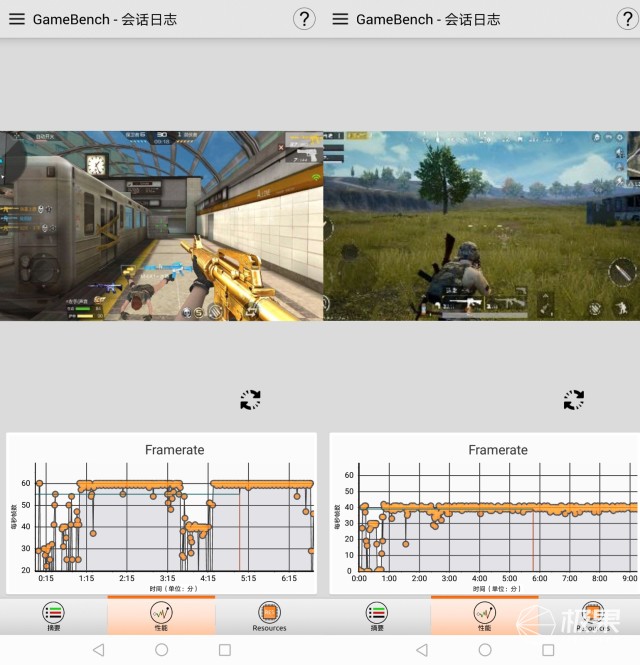Tap rotate icon below left game screenshot
The width and height of the screenshot is (640, 665).
click(x=250, y=400)
